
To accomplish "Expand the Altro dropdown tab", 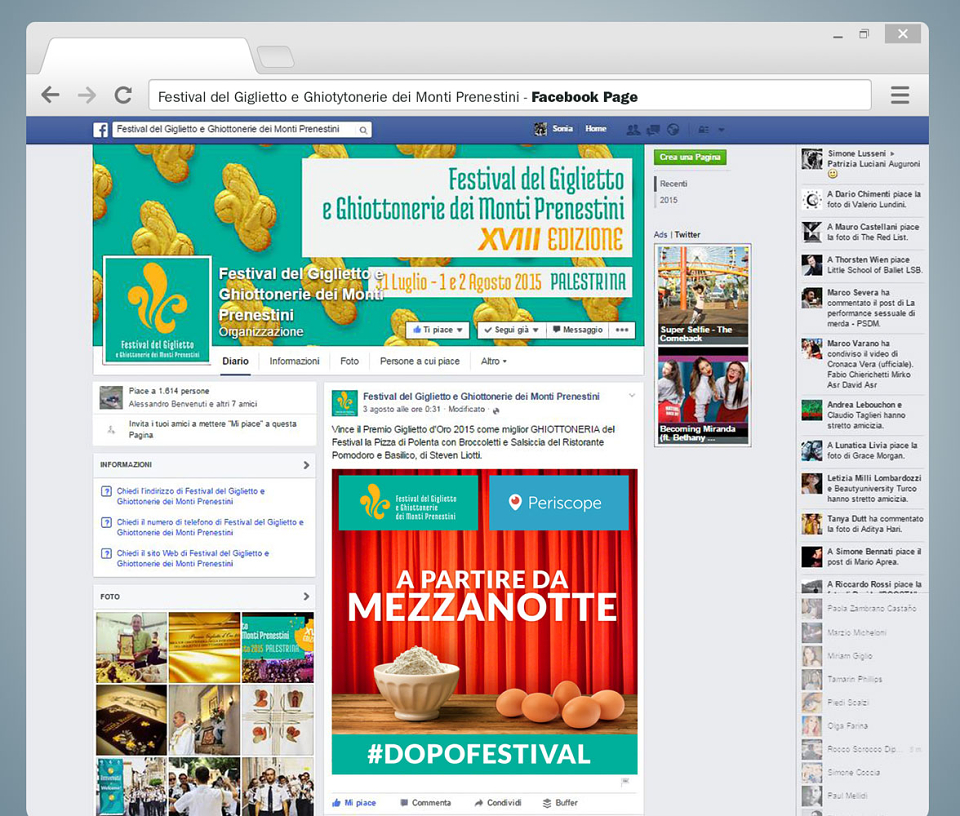I will click(493, 361).
